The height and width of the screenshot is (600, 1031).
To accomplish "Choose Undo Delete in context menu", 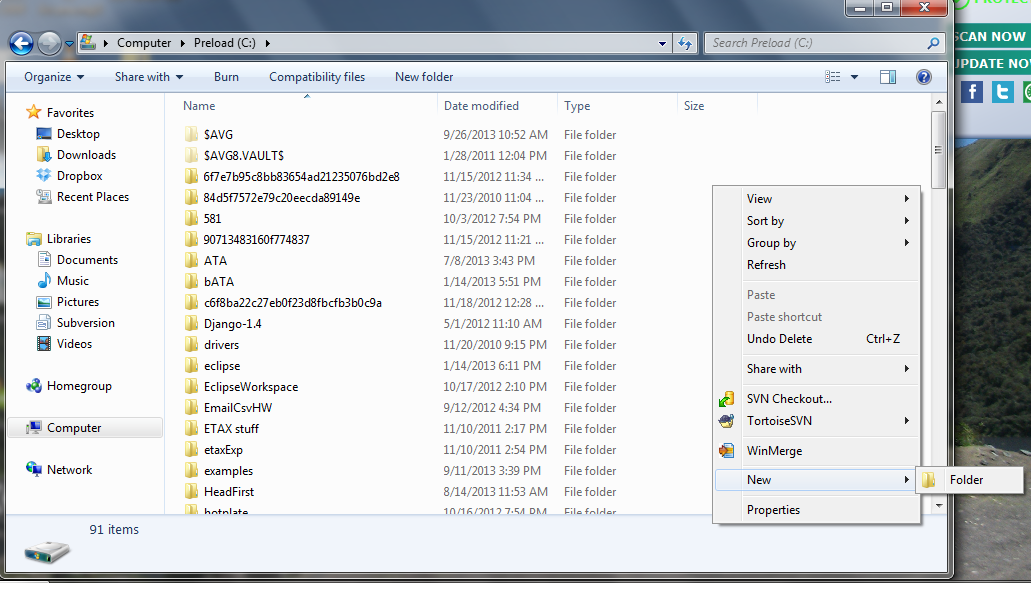I will 817,339.
